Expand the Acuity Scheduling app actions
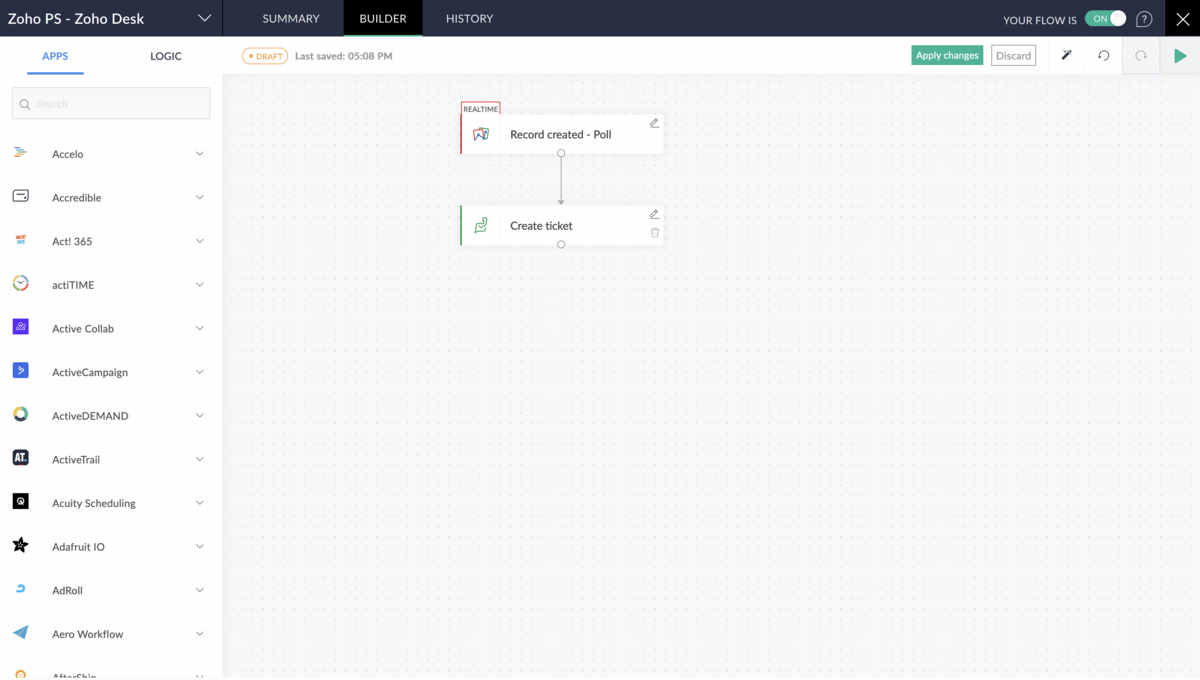 coord(200,503)
